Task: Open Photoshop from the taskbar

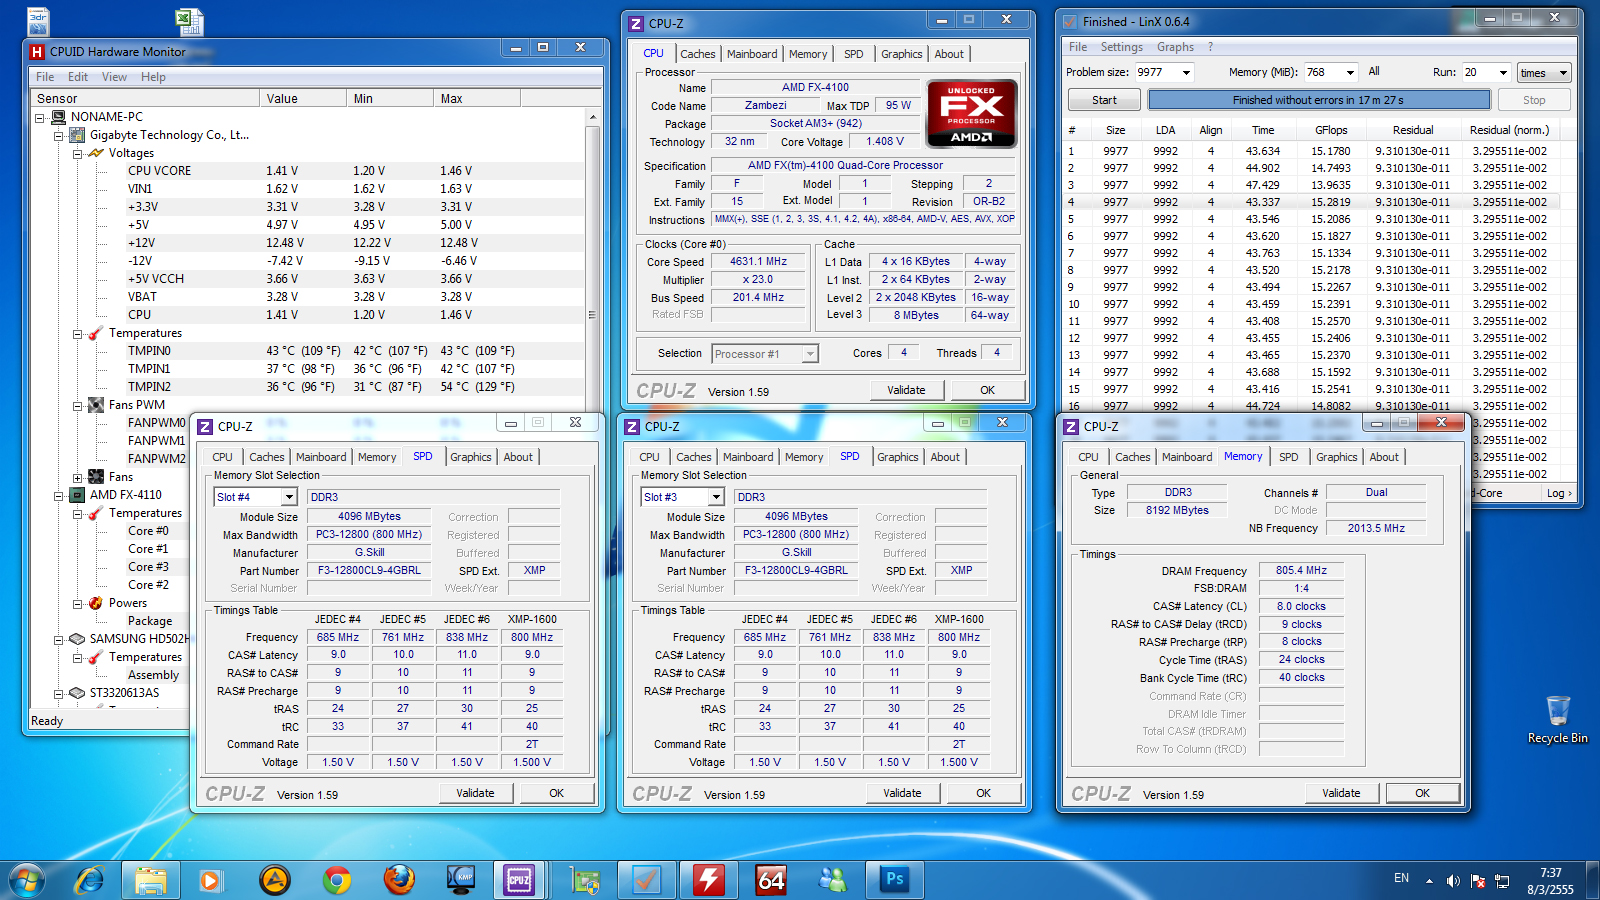Action: click(895, 880)
